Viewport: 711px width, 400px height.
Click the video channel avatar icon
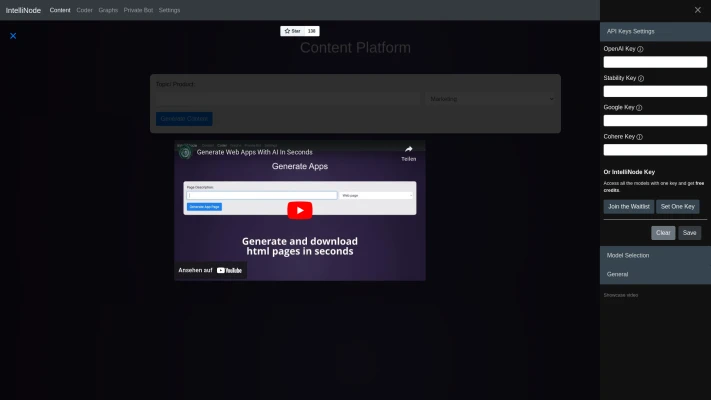185,152
